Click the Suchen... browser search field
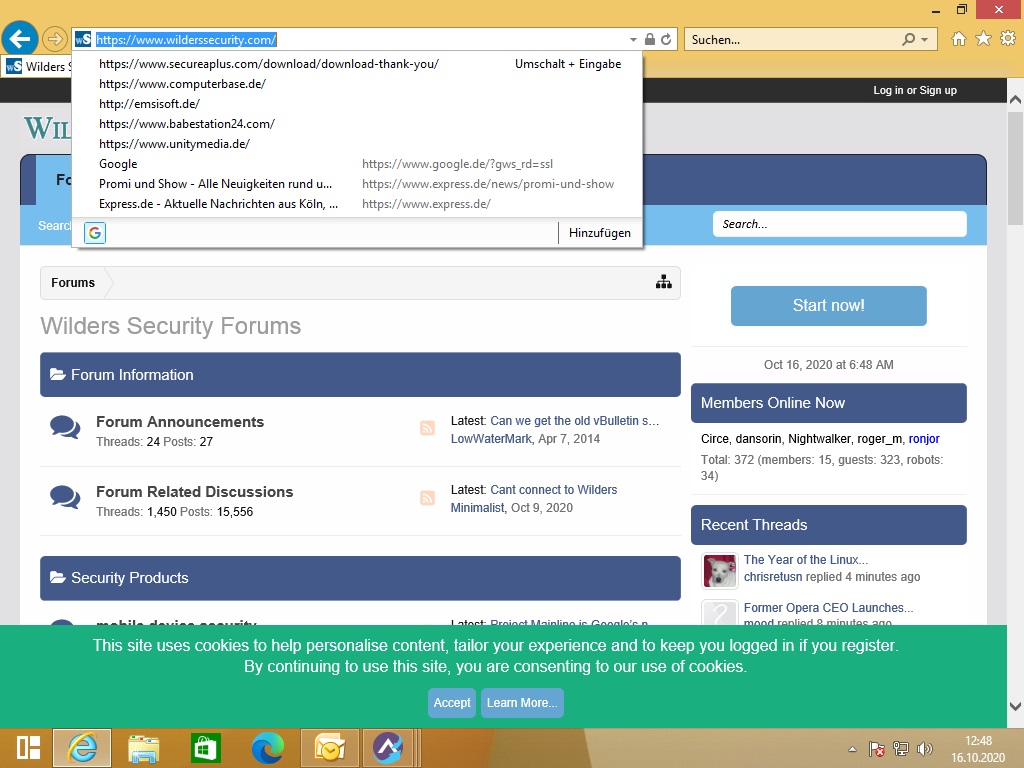Image resolution: width=1024 pixels, height=768 pixels. (x=793, y=39)
